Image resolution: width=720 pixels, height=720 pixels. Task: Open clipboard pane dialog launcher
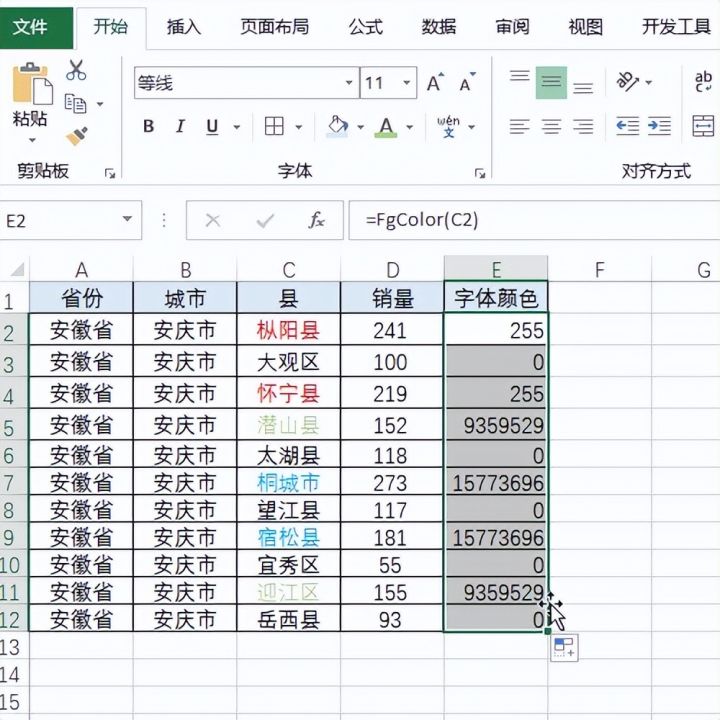pyautogui.click(x=110, y=174)
